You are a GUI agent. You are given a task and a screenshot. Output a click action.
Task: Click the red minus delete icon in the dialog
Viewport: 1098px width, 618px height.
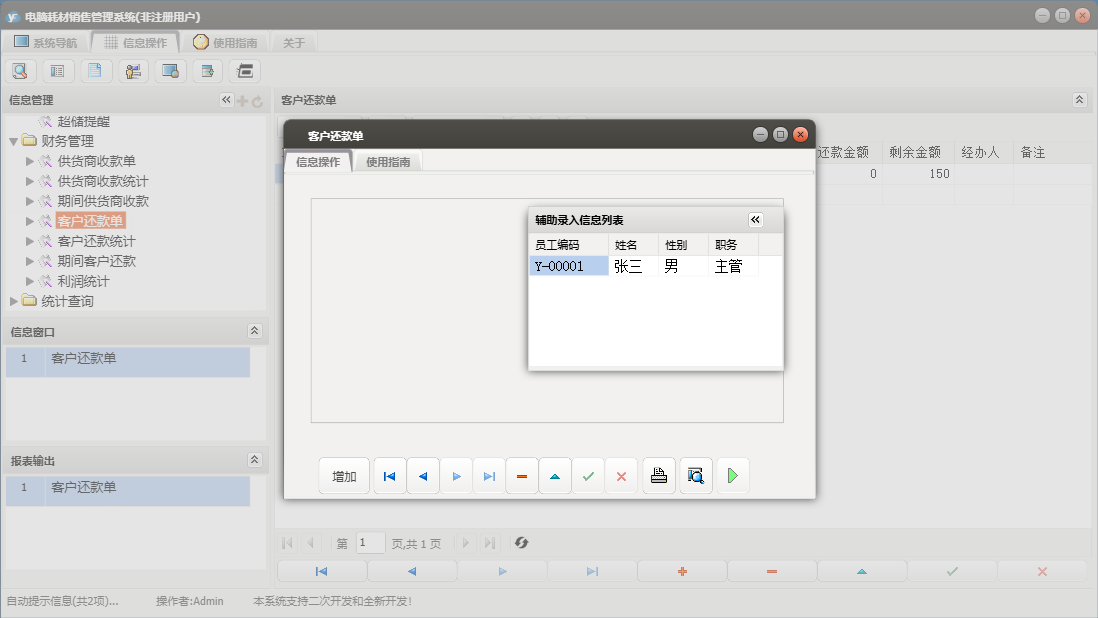pos(522,477)
